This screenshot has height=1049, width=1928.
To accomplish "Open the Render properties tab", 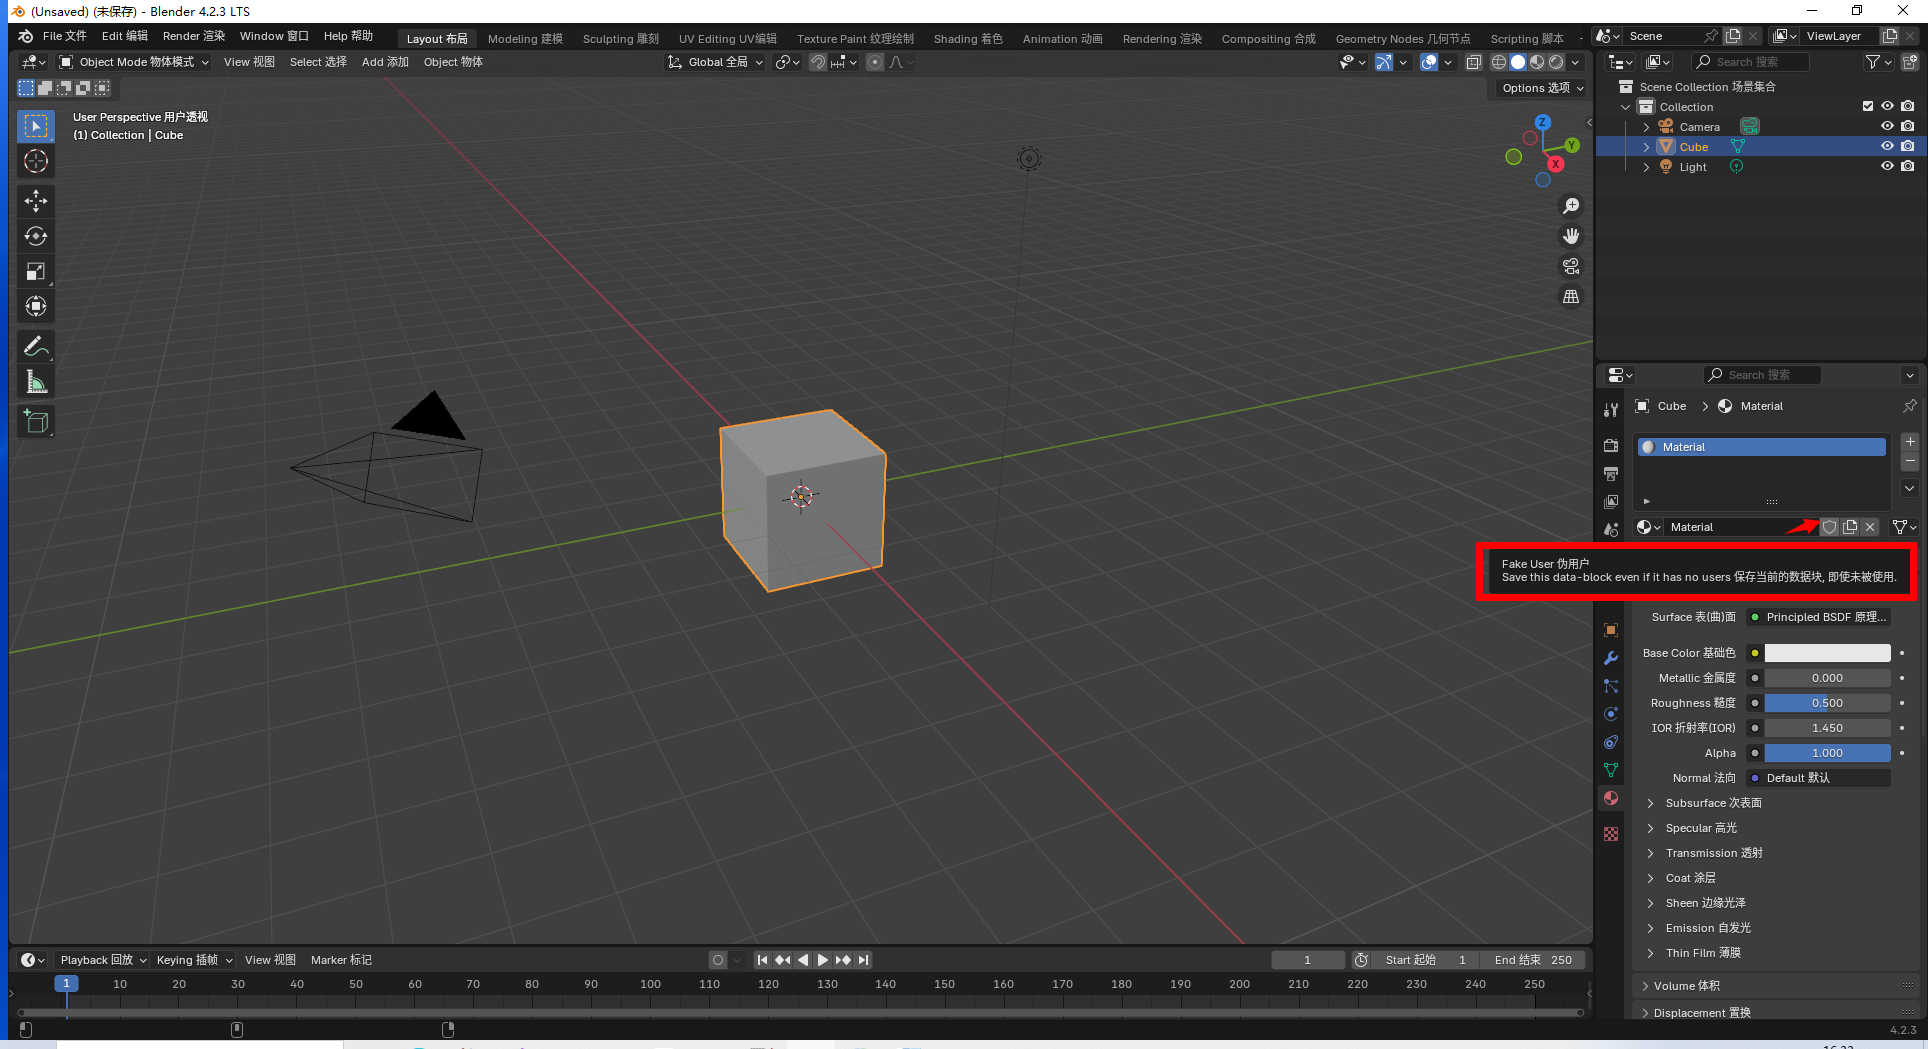I will pos(1611,446).
